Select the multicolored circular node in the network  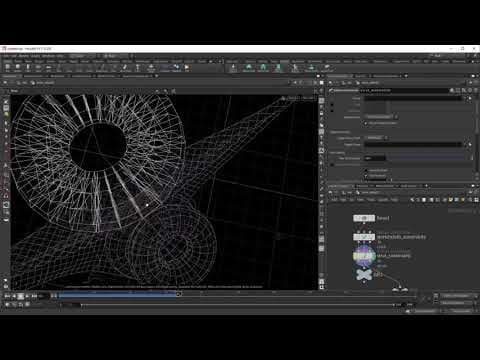[x=364, y=256]
